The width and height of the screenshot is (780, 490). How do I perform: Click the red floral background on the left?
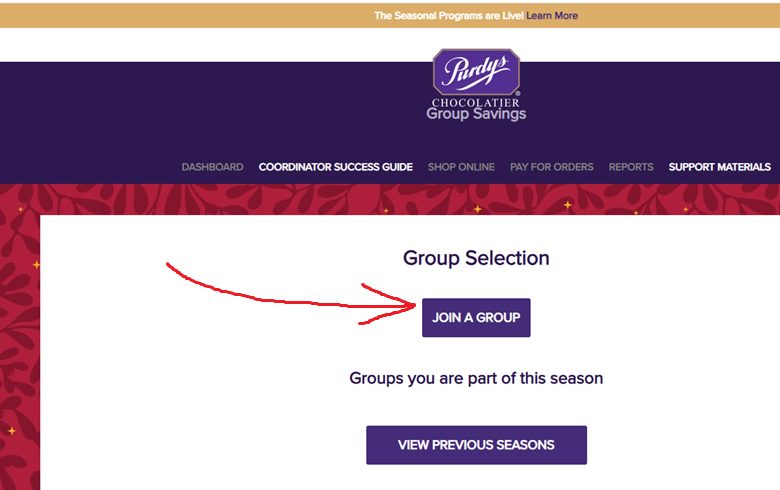point(19,330)
